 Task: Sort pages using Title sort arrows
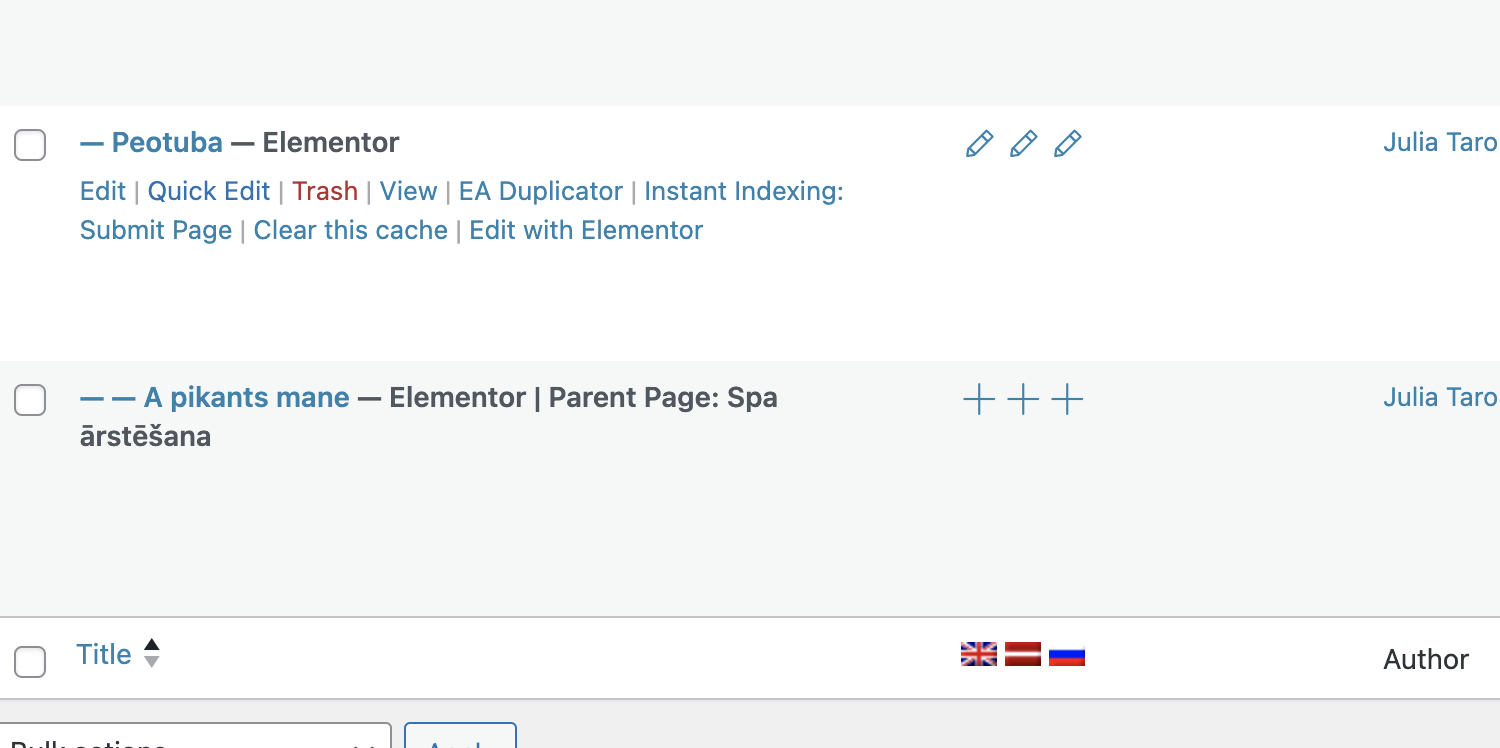pyautogui.click(x=151, y=654)
